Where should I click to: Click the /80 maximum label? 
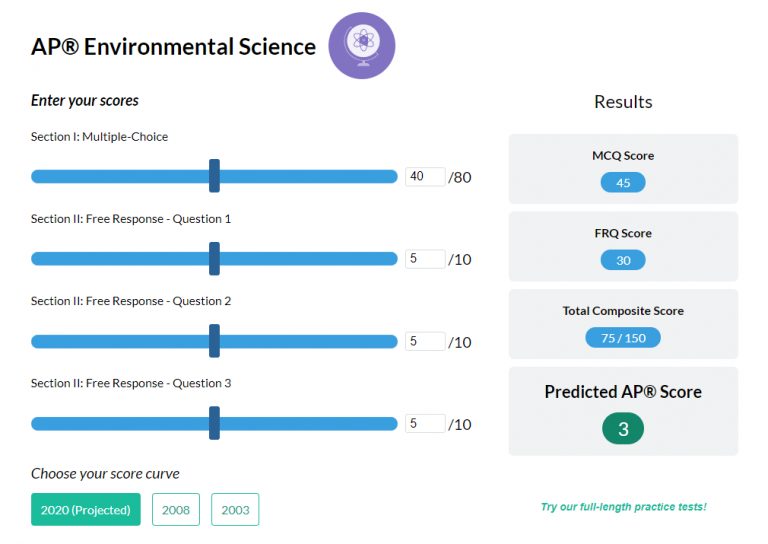tap(460, 177)
